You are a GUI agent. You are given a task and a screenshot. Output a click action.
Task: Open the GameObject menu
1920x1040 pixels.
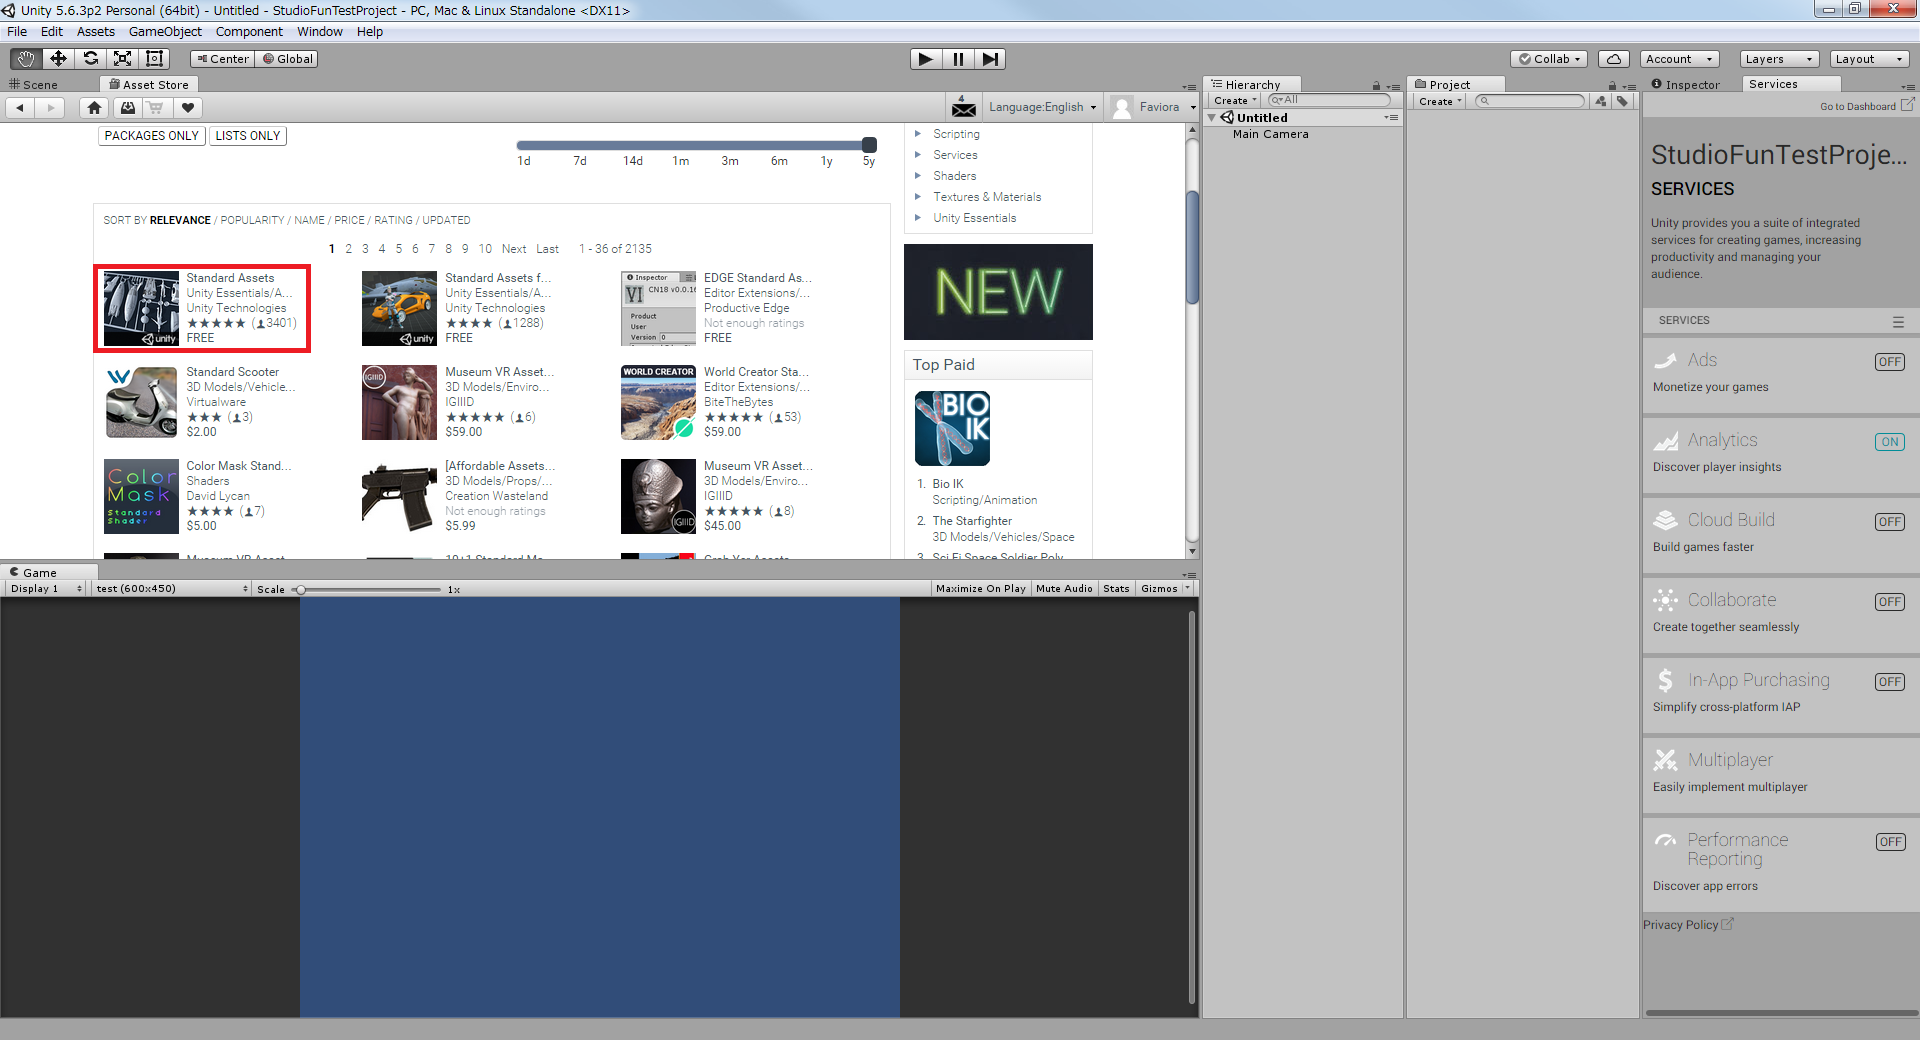[x=165, y=32]
